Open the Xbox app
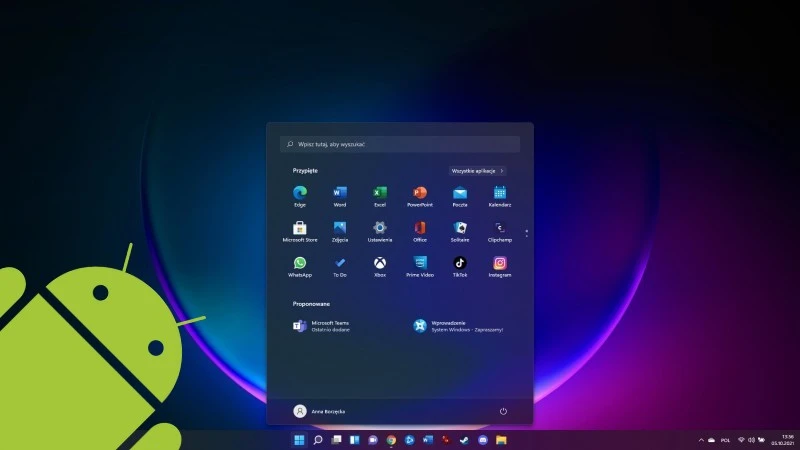Viewport: 800px width, 450px height. coord(380,267)
